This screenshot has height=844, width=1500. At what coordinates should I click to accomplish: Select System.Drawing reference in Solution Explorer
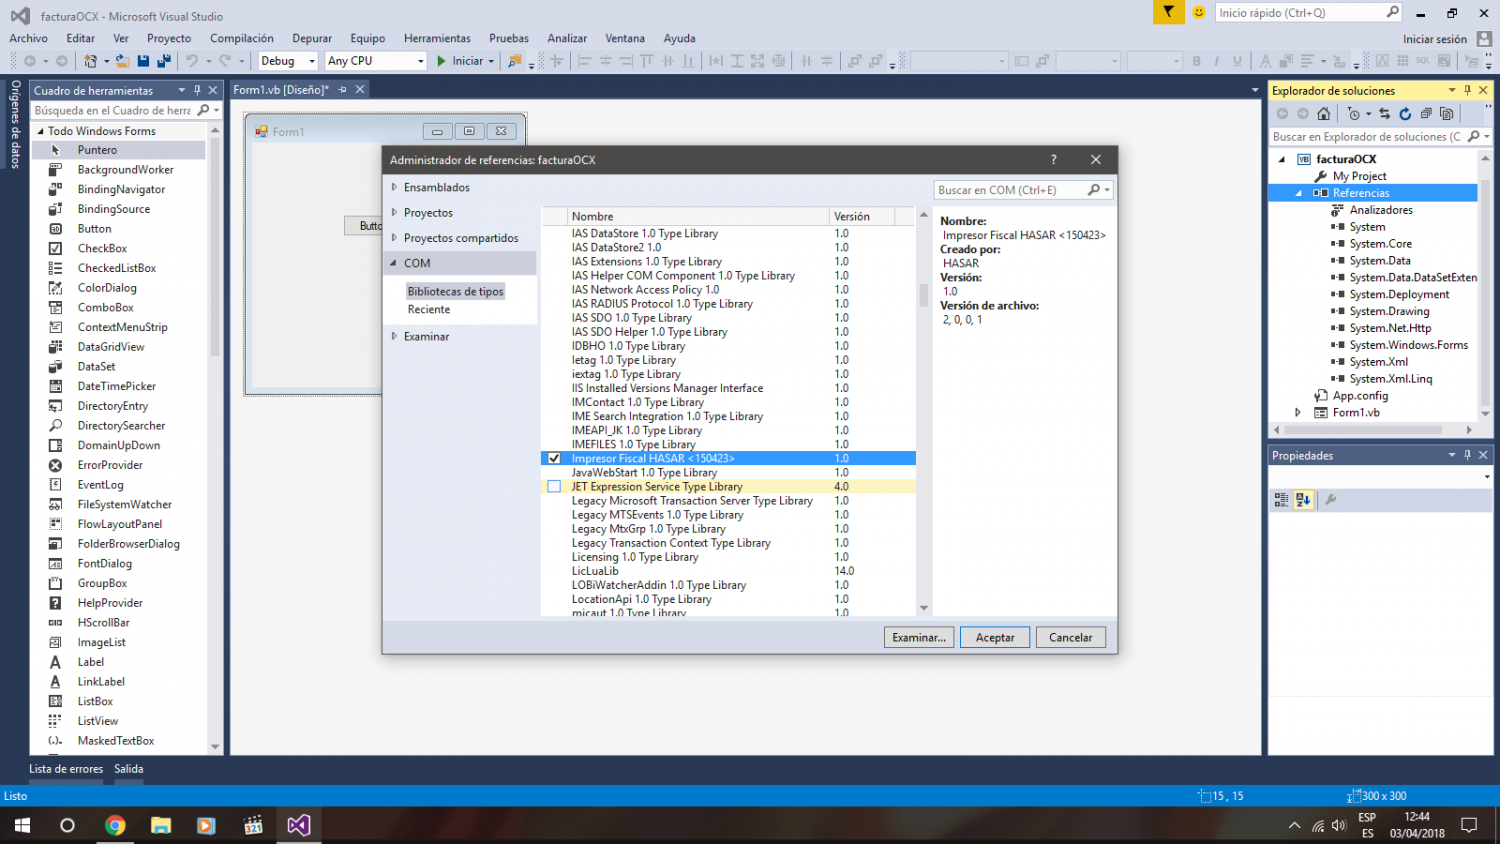tap(1389, 311)
